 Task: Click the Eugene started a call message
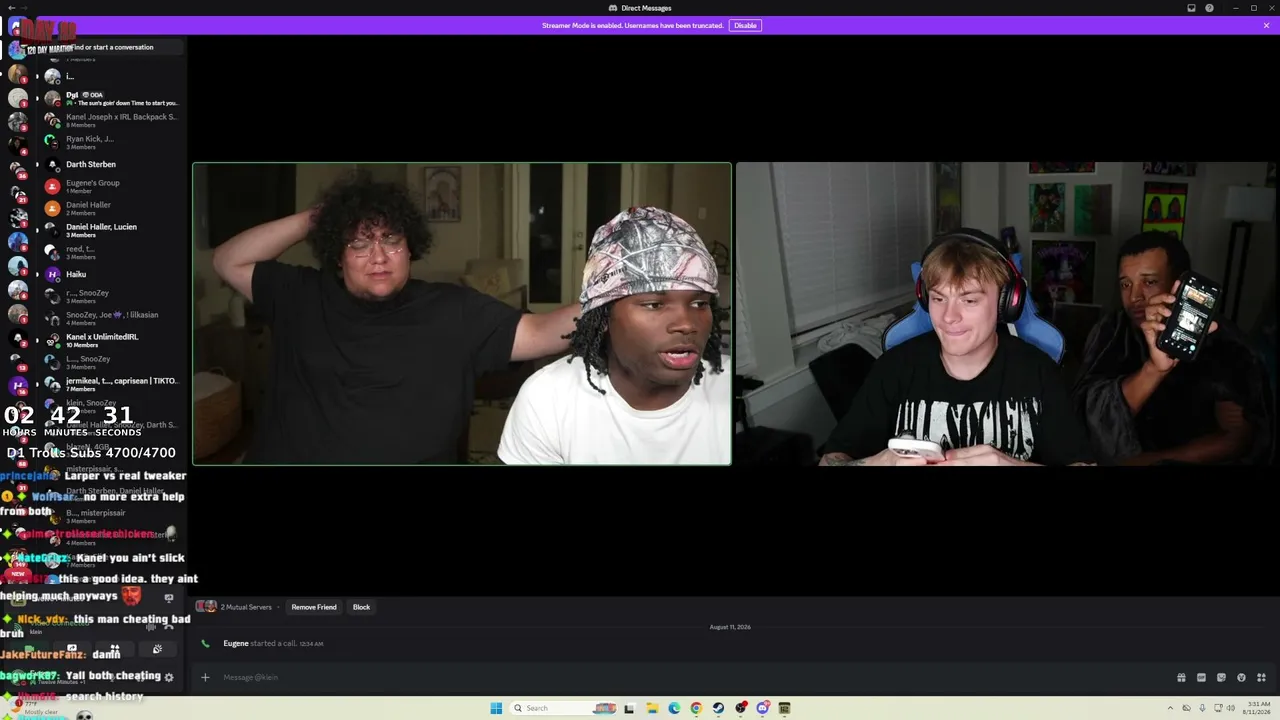pos(272,643)
